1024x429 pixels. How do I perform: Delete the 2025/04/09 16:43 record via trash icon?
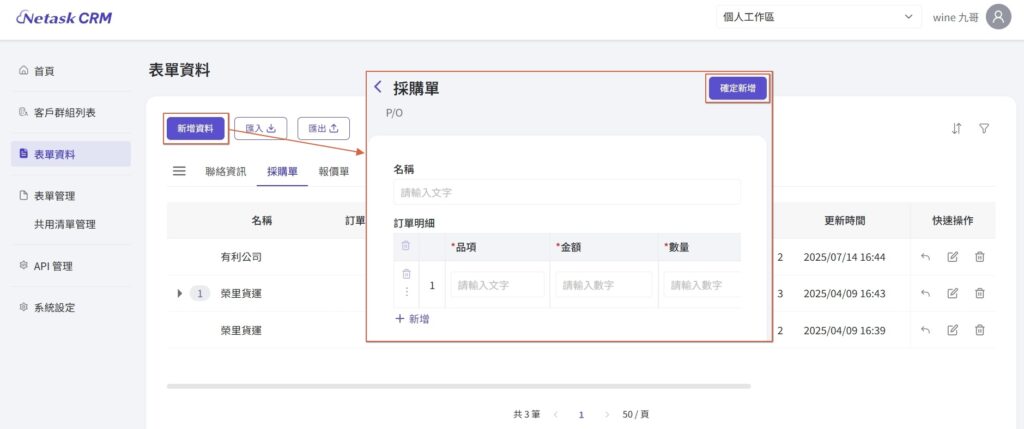pyautogui.click(x=980, y=293)
